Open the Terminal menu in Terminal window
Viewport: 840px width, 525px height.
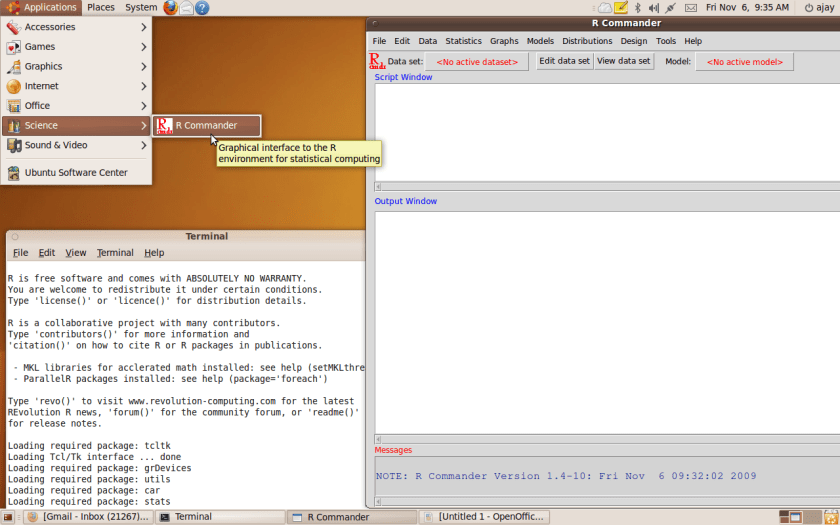point(115,253)
